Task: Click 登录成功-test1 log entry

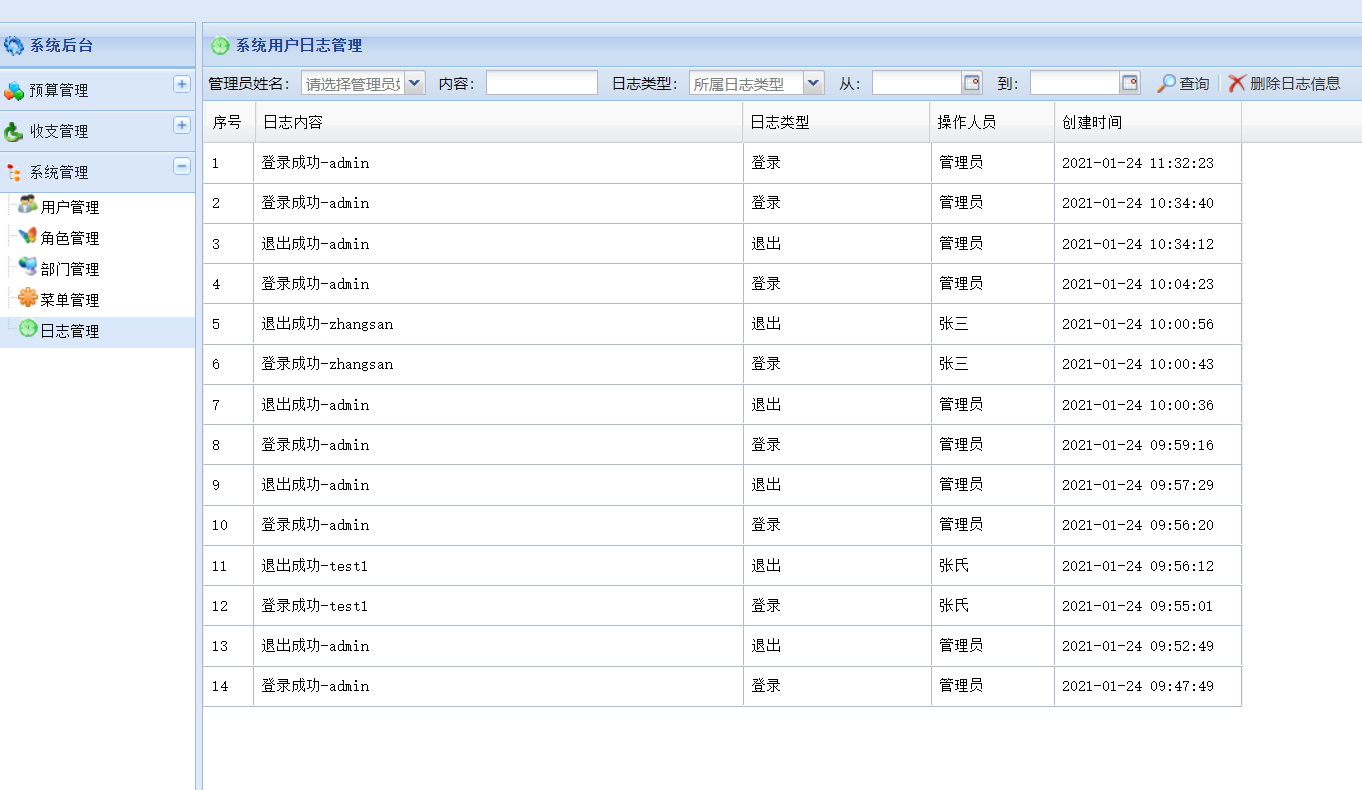Action: pos(315,606)
